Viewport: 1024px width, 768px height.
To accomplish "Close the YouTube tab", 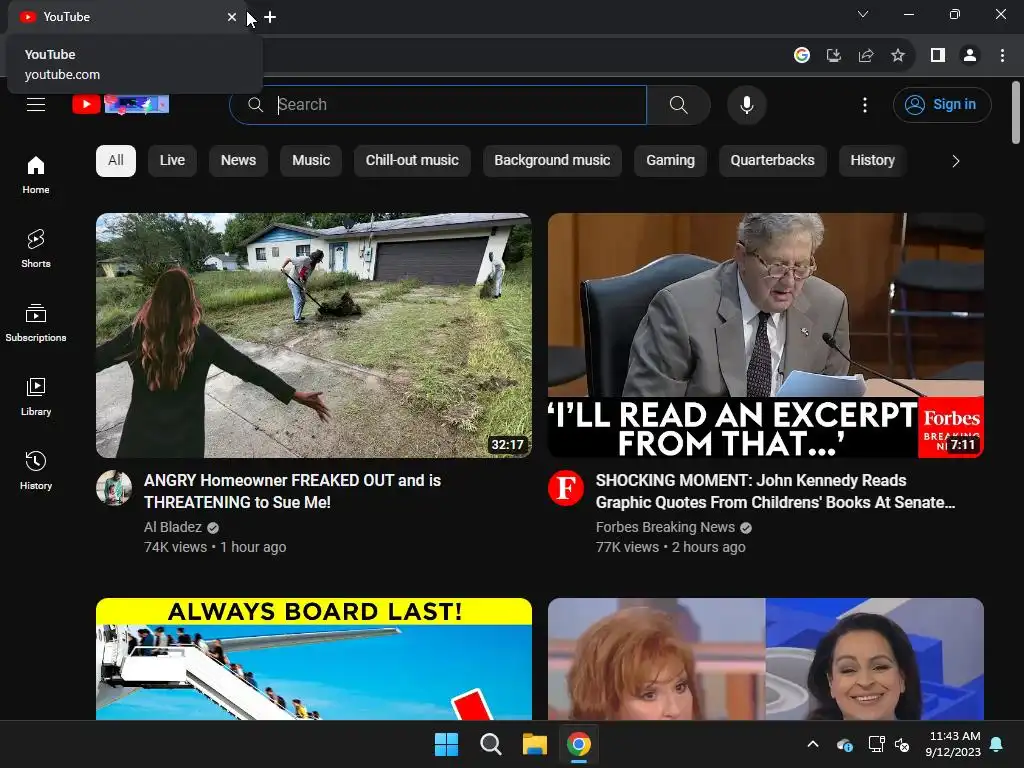I will click(x=232, y=17).
